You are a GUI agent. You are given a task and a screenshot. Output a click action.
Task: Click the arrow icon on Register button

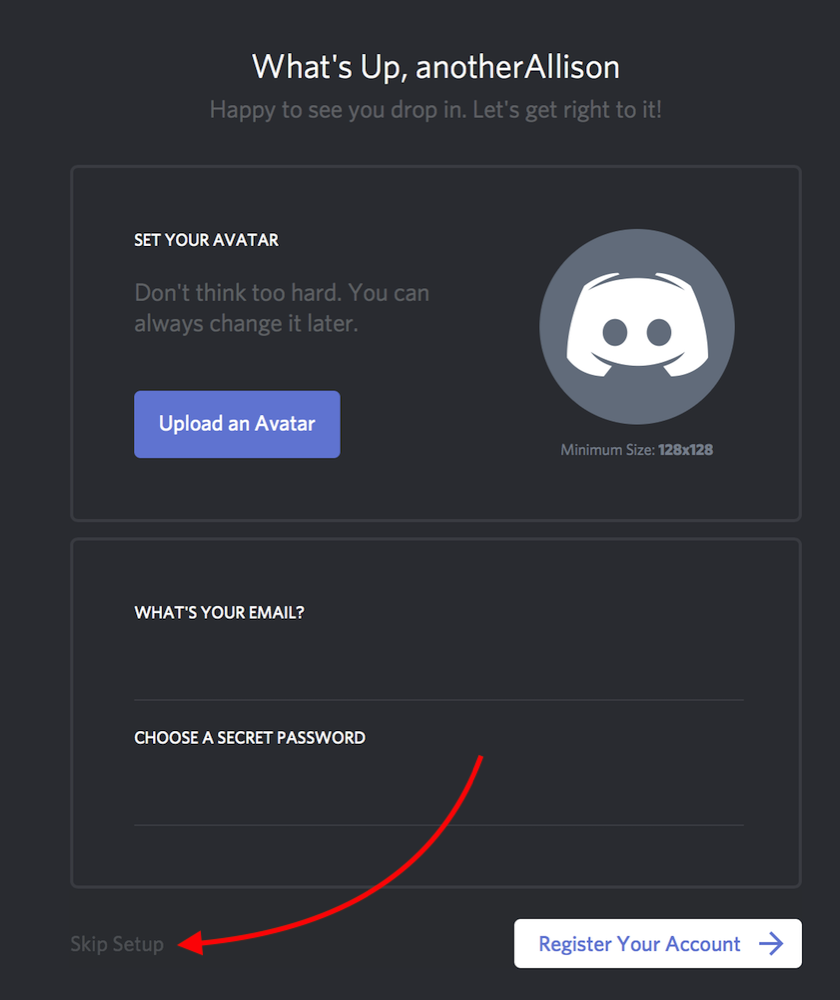pos(771,943)
